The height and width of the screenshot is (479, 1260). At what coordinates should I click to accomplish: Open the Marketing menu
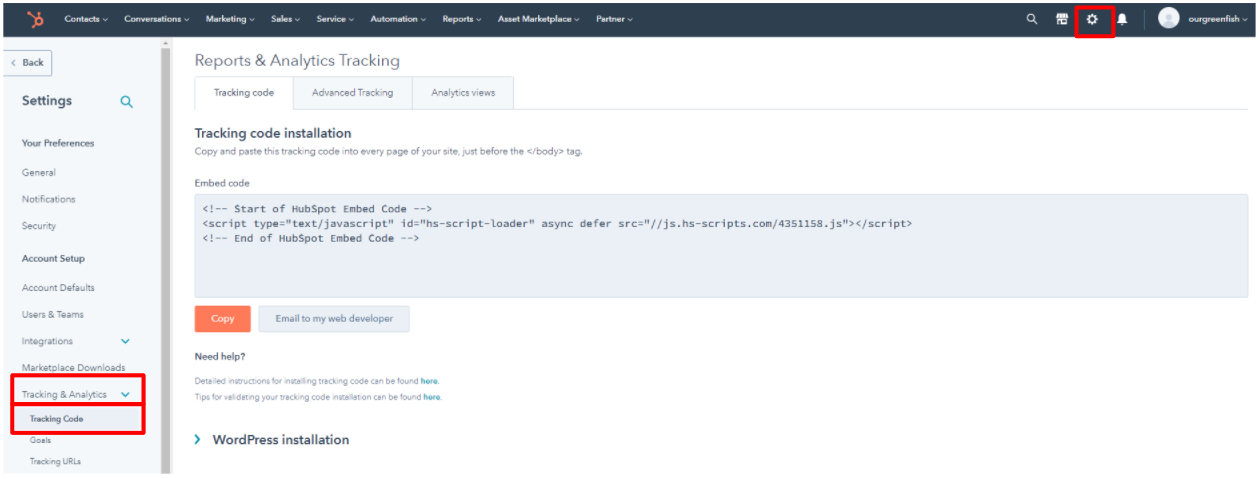[x=230, y=19]
